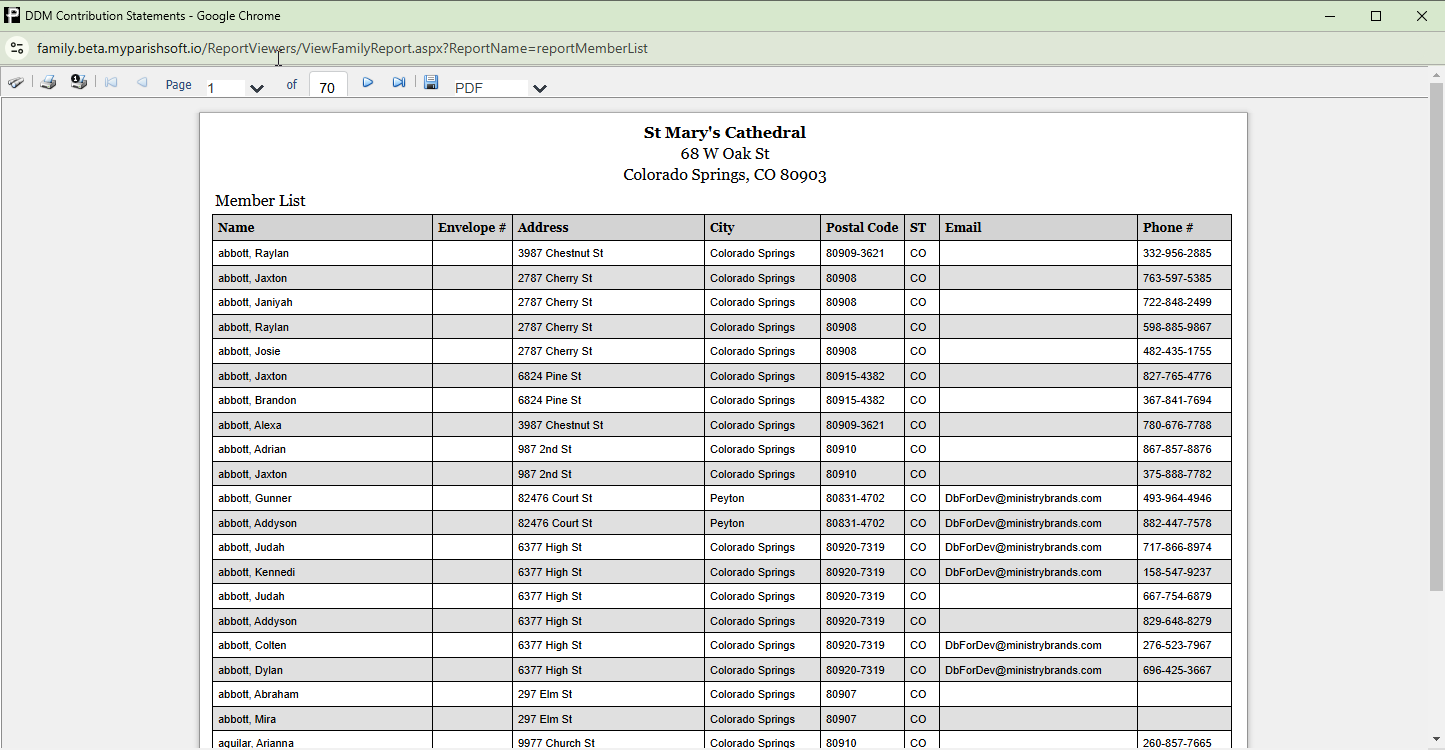Select the name 'abbott, Gunner'
1445x750 pixels.
(255, 499)
